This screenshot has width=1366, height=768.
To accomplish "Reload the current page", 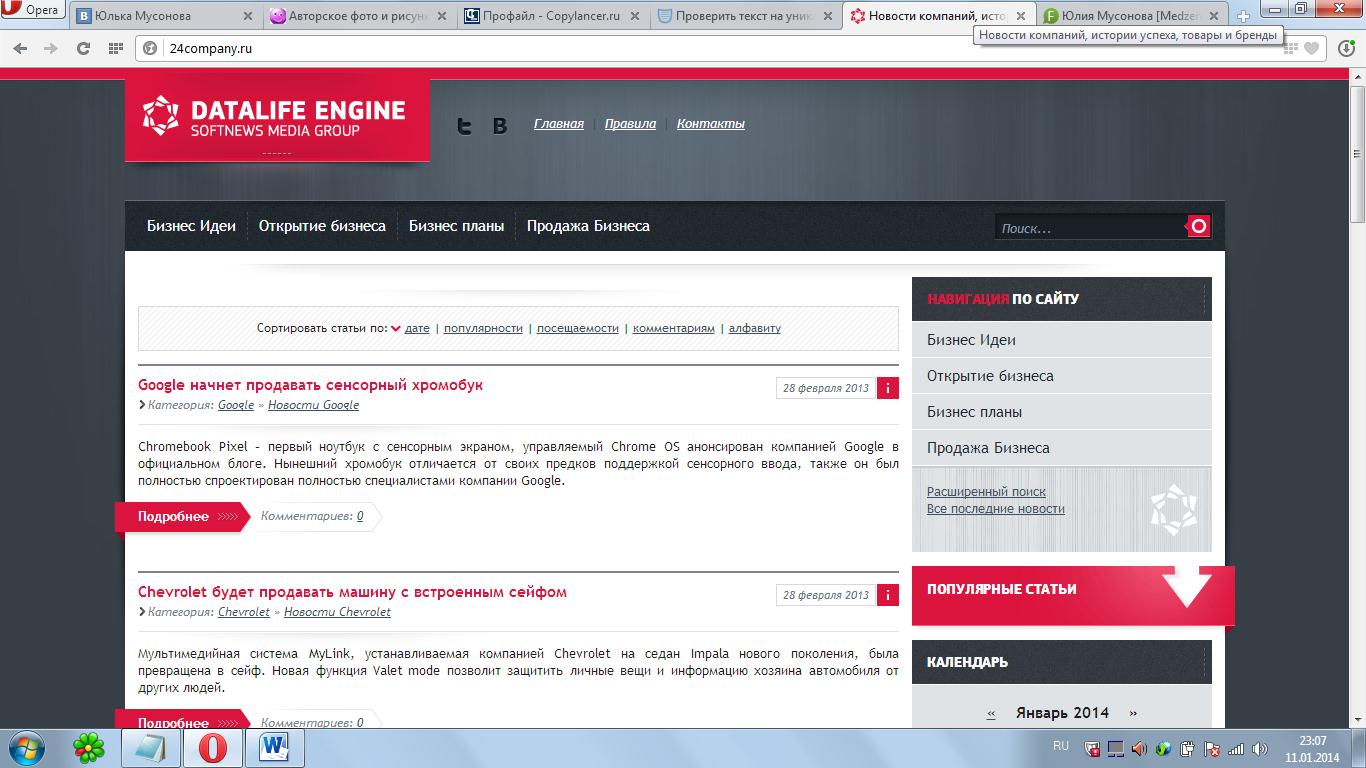I will 84,48.
